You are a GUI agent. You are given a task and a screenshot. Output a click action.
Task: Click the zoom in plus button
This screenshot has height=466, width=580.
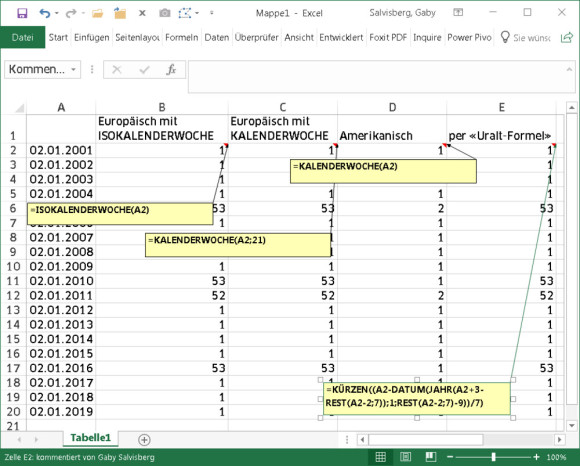click(536, 457)
